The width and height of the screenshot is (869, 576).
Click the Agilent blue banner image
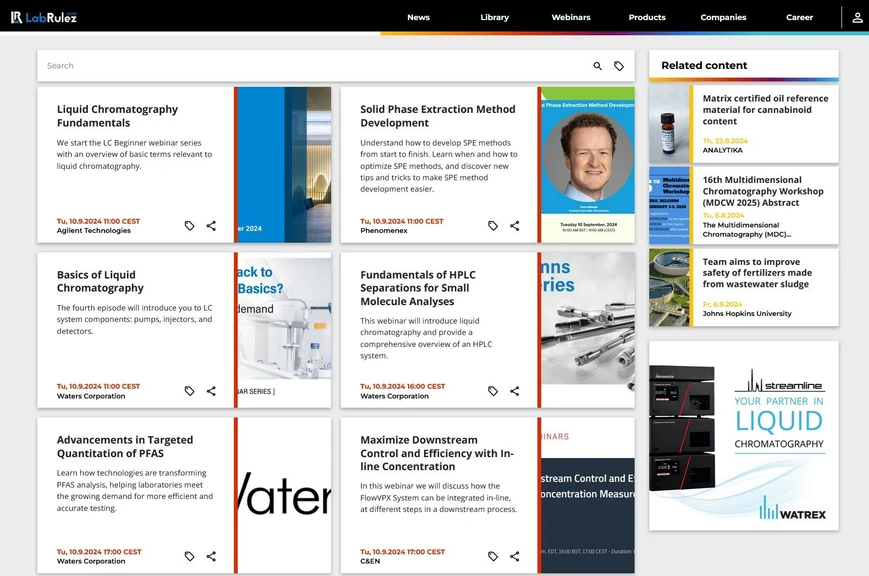(284, 165)
